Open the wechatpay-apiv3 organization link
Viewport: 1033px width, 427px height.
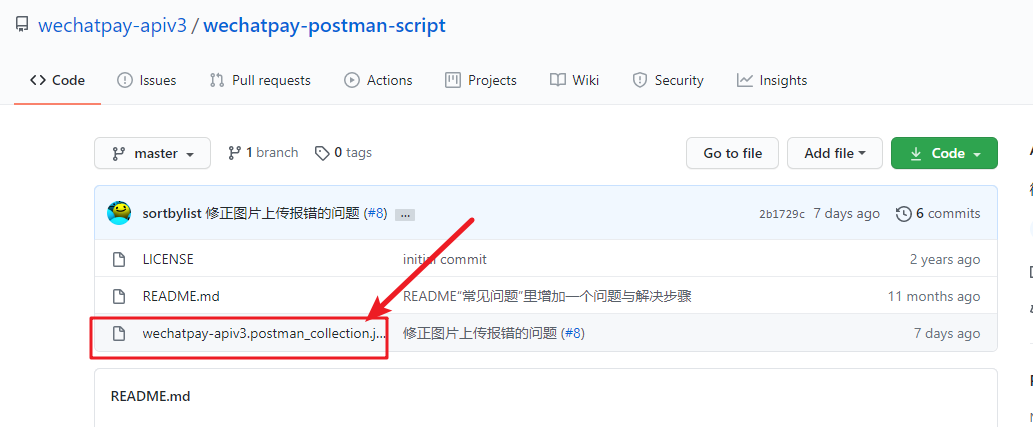click(113, 26)
